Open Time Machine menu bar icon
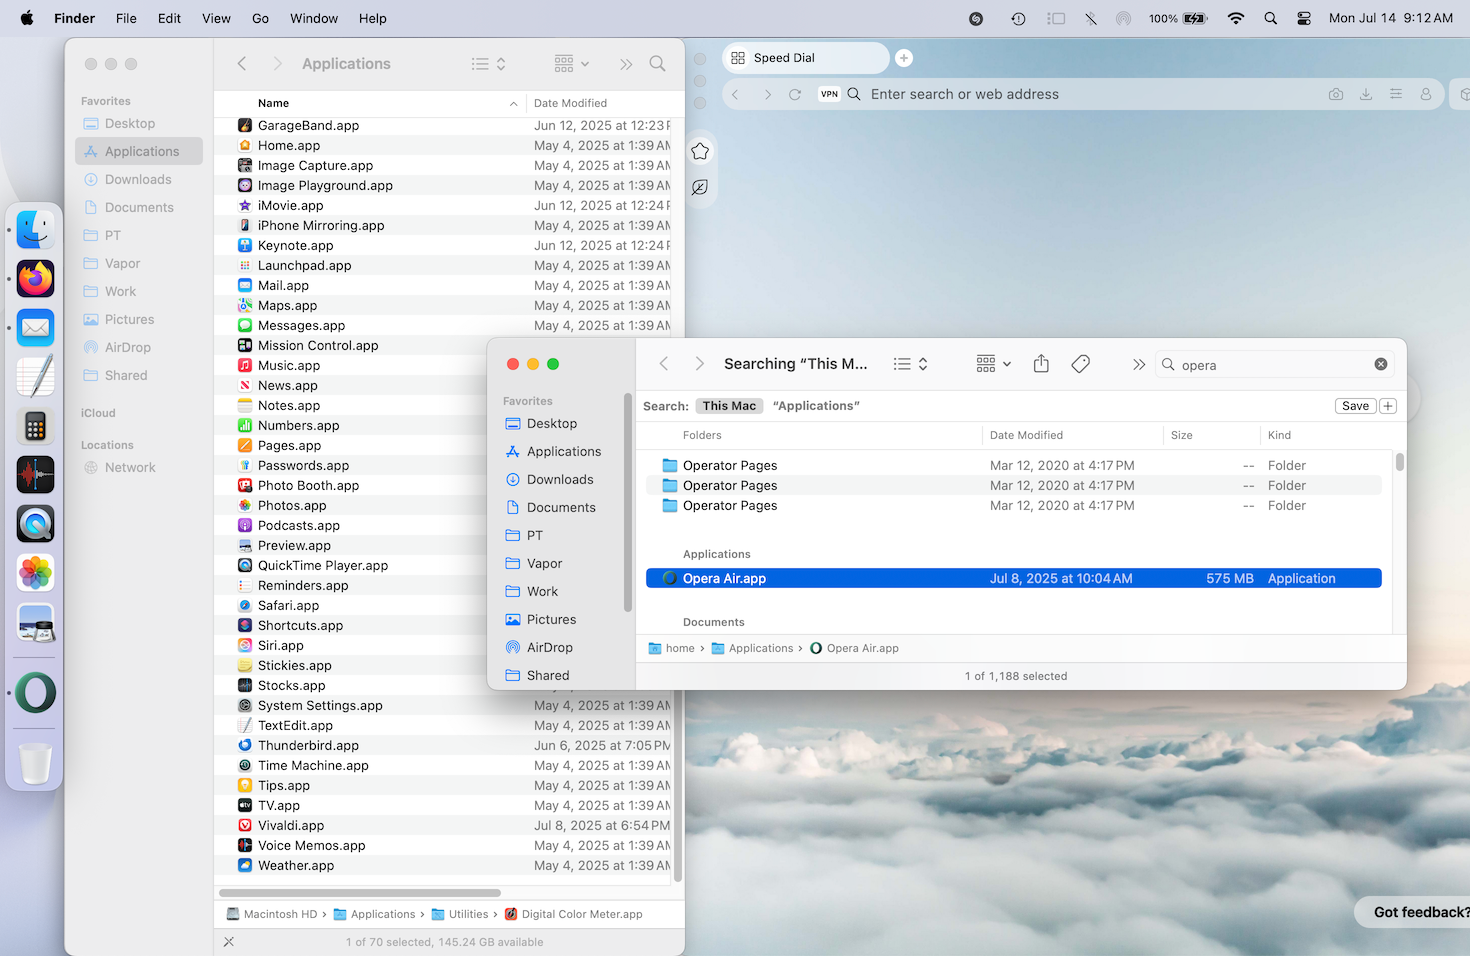The image size is (1470, 956). click(x=1018, y=18)
